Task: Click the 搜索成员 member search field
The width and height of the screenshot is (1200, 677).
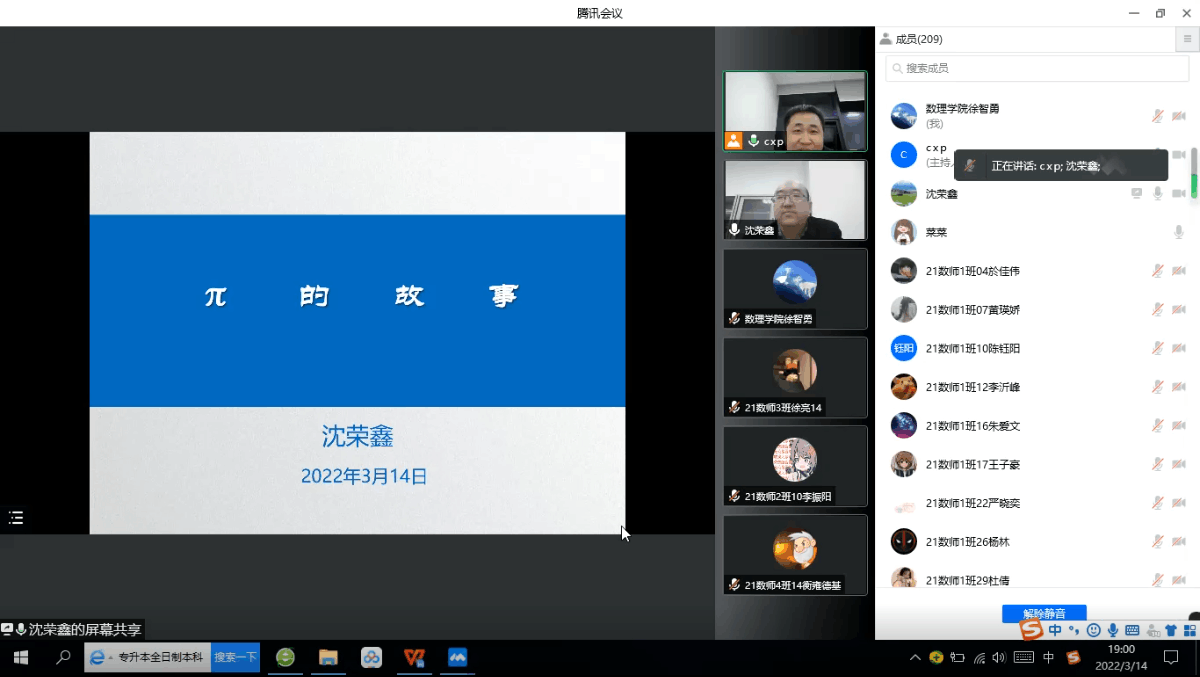Action: pyautogui.click(x=1037, y=68)
